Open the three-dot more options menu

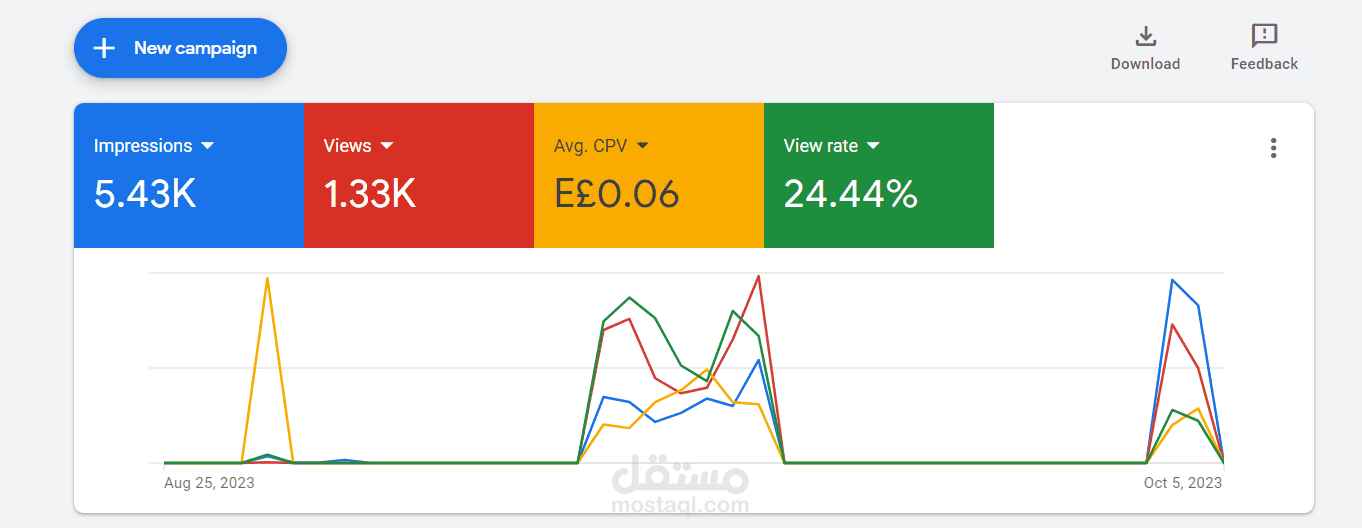coord(1273,148)
